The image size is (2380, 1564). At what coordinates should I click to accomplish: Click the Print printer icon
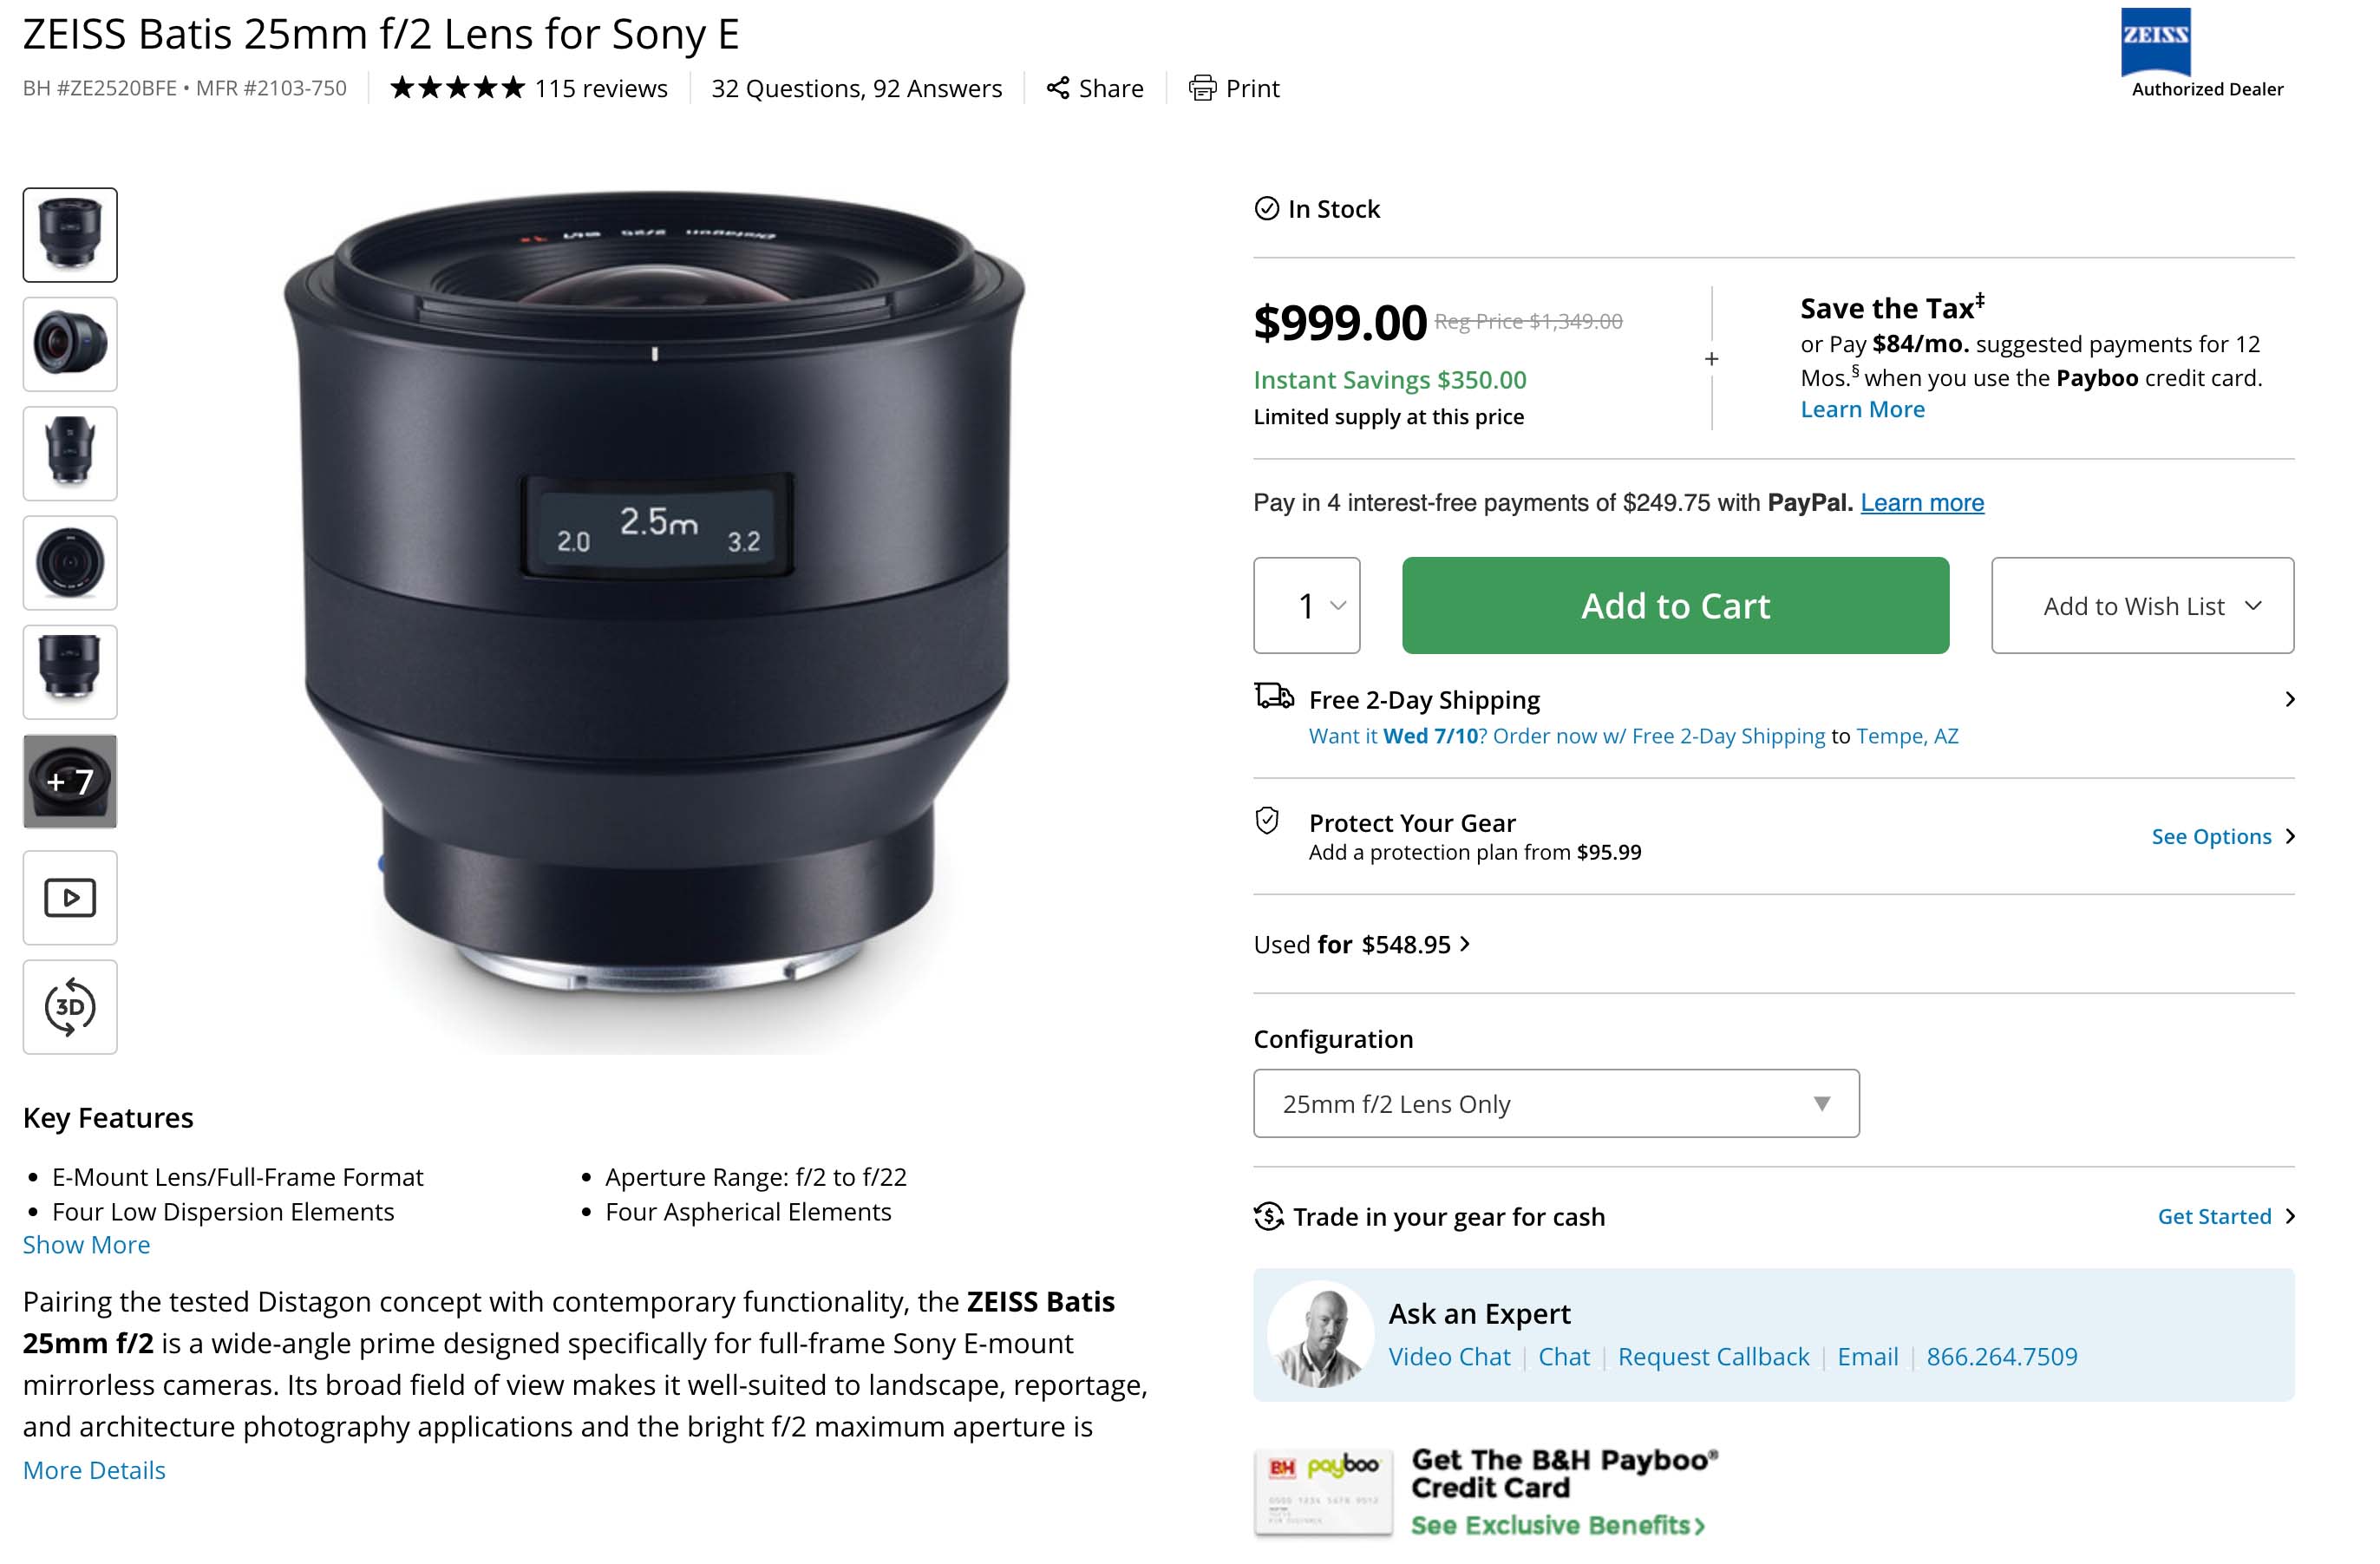pos(1202,88)
